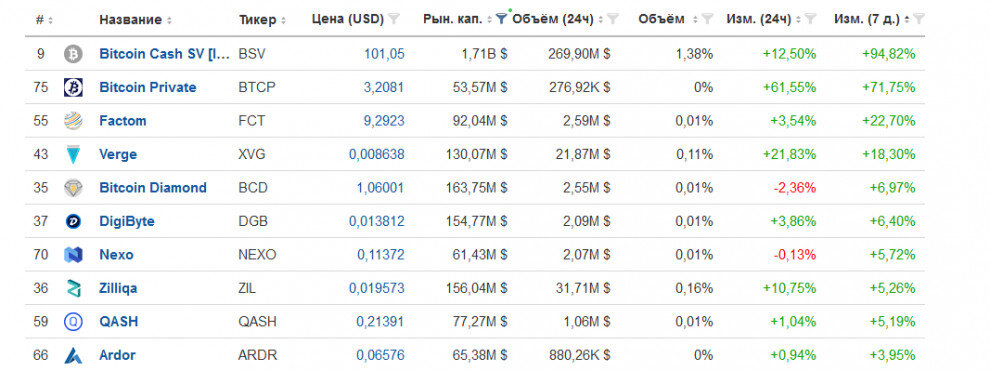The width and height of the screenshot is (990, 371).
Task: Click the Bitcoin Private coin icon
Action: pyautogui.click(x=73, y=88)
